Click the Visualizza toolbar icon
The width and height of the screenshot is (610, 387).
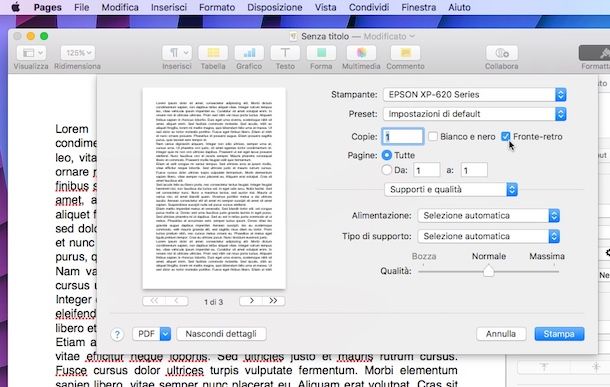pyautogui.click(x=31, y=53)
